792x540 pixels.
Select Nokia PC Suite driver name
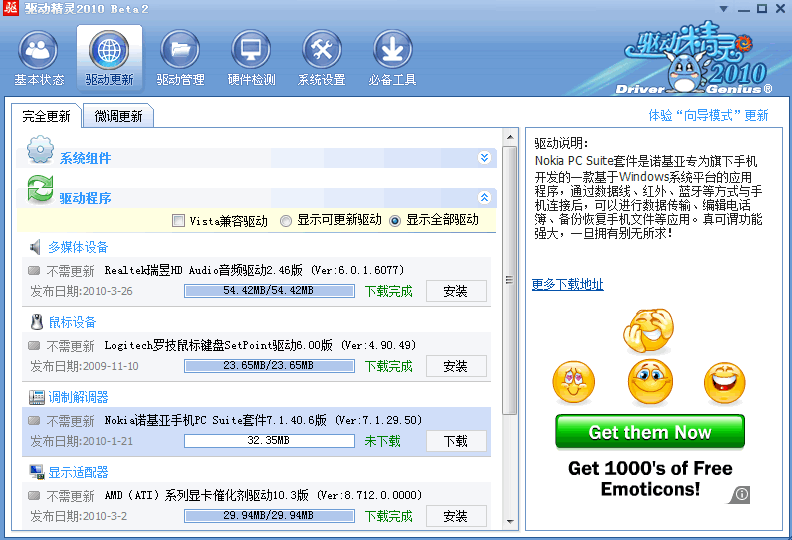point(263,420)
